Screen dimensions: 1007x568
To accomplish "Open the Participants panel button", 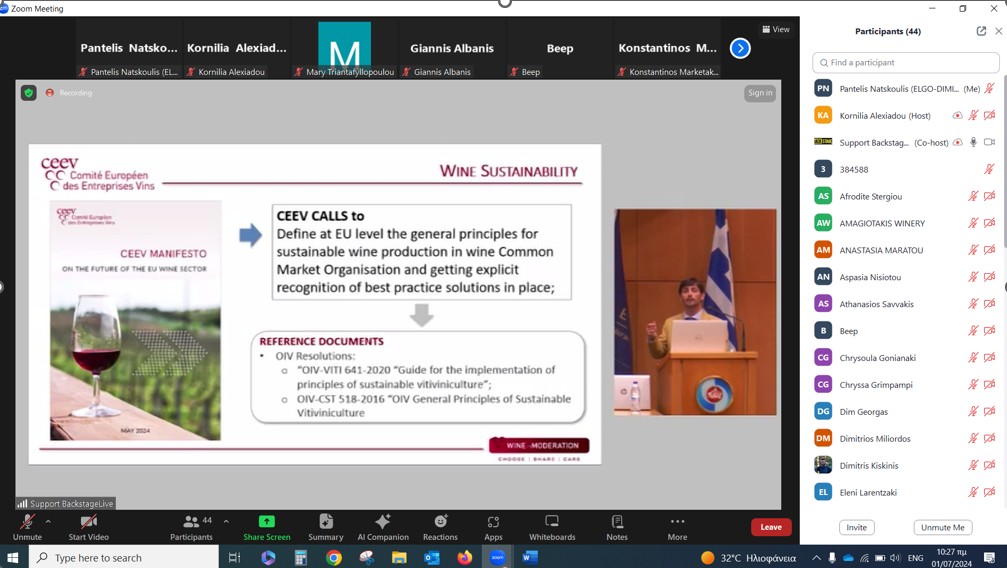I will coord(191,527).
